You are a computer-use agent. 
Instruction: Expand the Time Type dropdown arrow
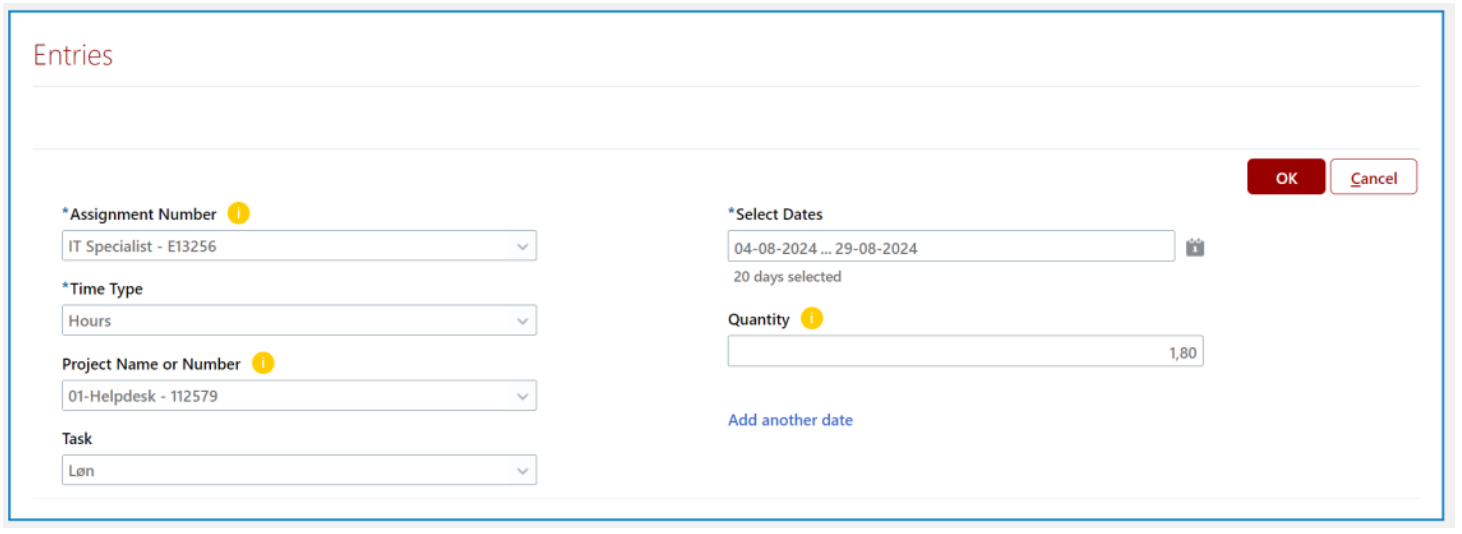click(x=522, y=321)
